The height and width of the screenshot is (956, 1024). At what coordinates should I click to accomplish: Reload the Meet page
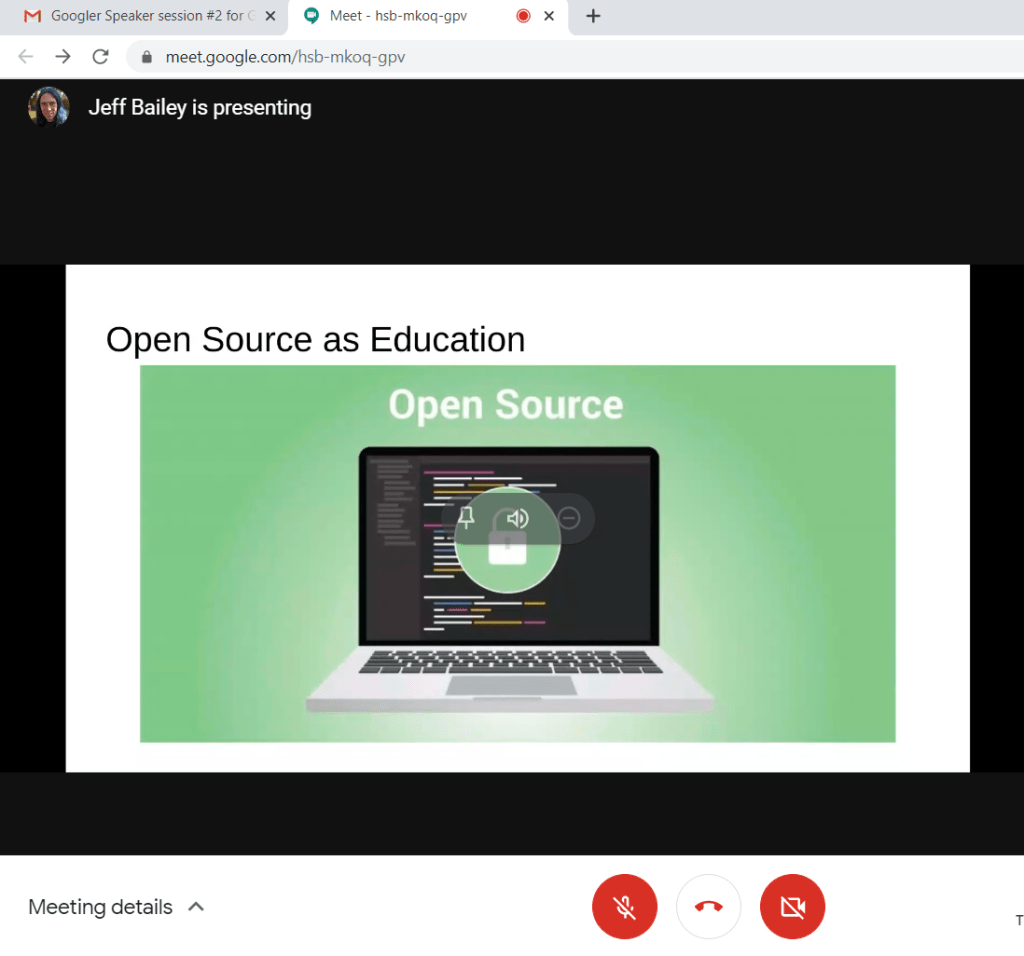coord(100,57)
